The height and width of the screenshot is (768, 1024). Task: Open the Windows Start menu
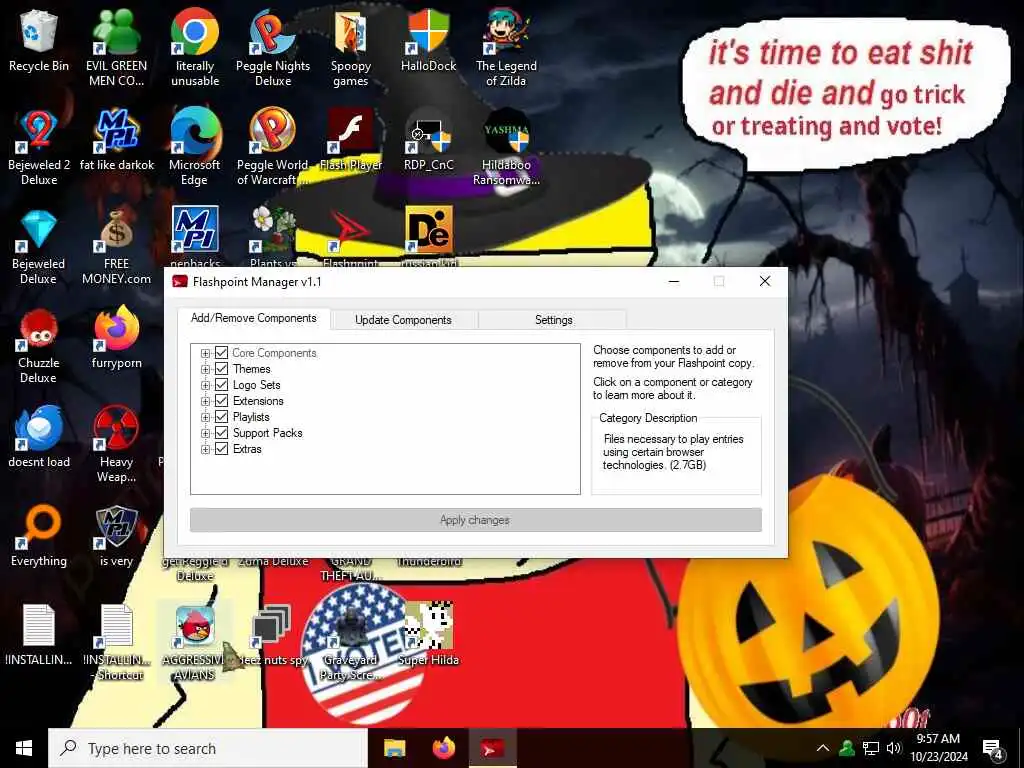pos(24,748)
